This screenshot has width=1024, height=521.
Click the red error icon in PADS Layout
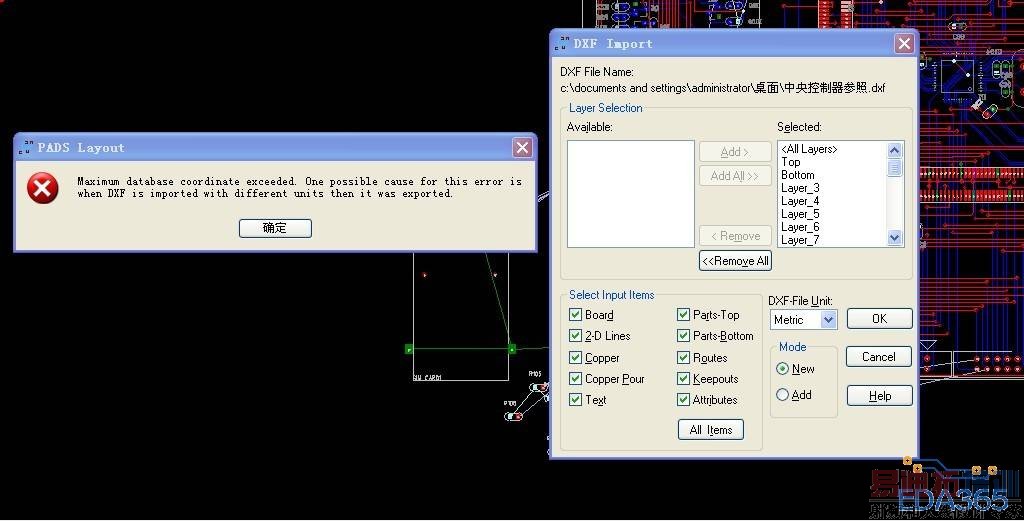tap(42, 188)
